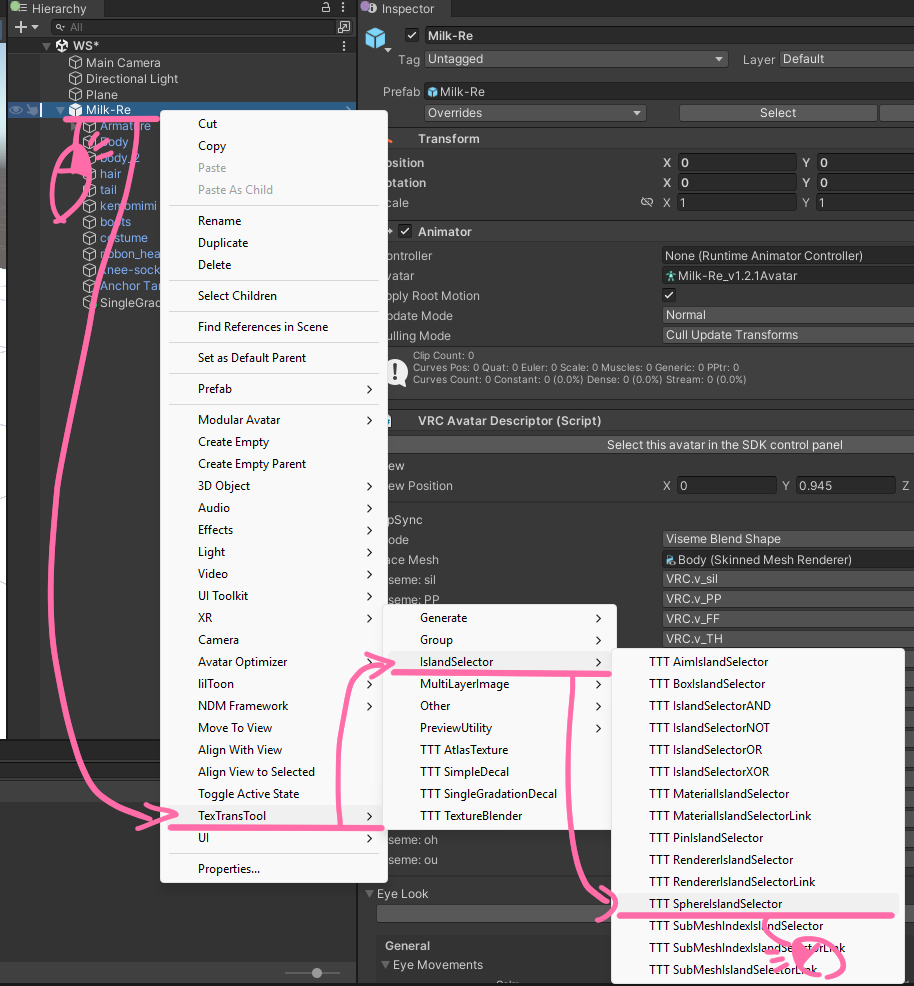Click Duplicate in the context menu
Screen dimensions: 914x986
point(223,243)
